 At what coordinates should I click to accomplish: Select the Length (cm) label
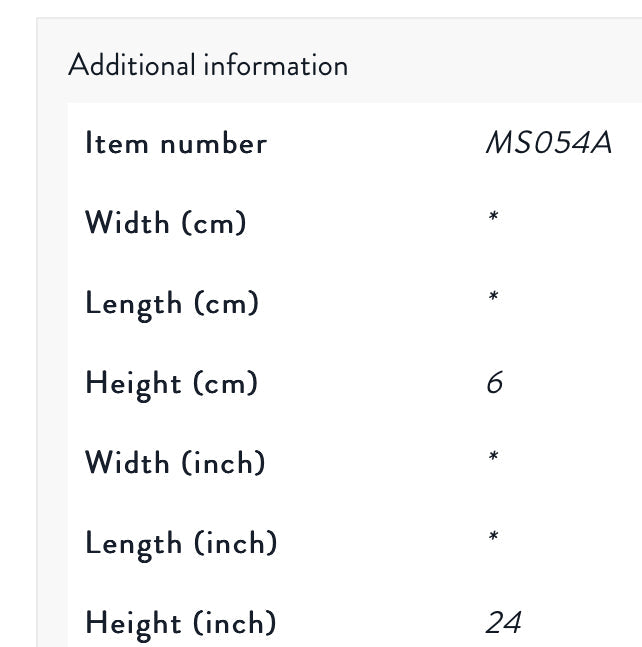point(172,304)
